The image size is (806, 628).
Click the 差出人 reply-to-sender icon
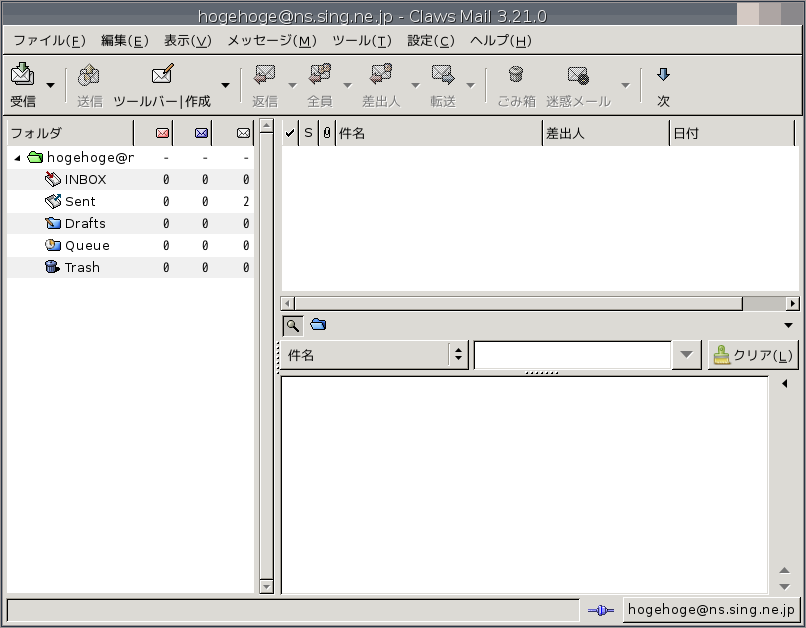pos(381,75)
